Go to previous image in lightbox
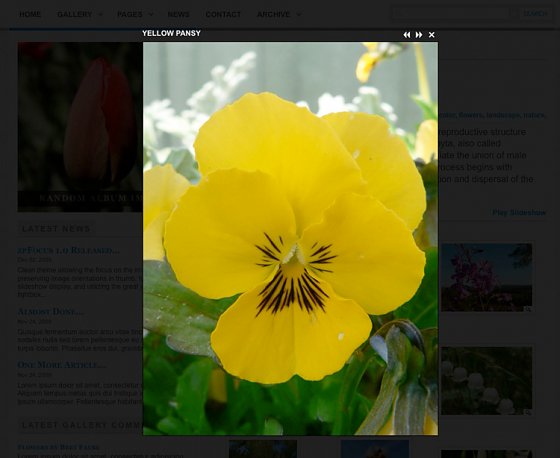This screenshot has height=458, width=560. 407,35
